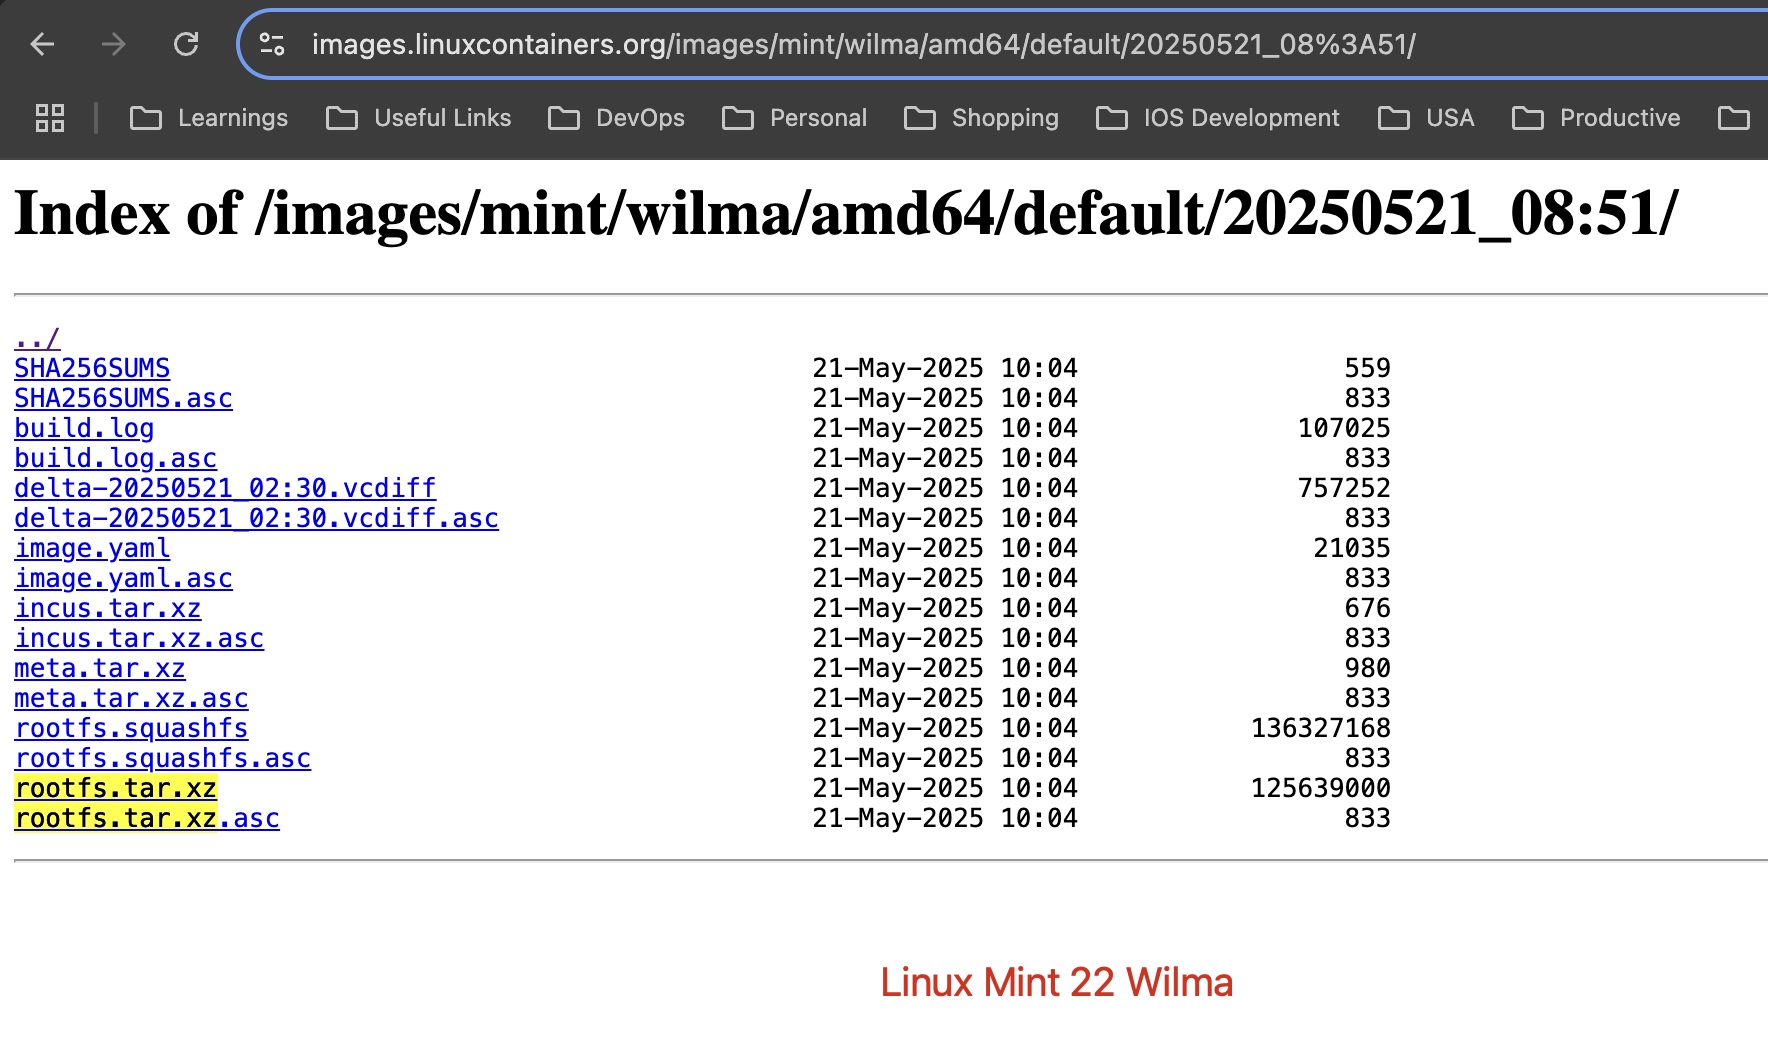This screenshot has width=1768, height=1064.
Task: Open the incus.tar.xz.asc link
Action: (x=139, y=638)
